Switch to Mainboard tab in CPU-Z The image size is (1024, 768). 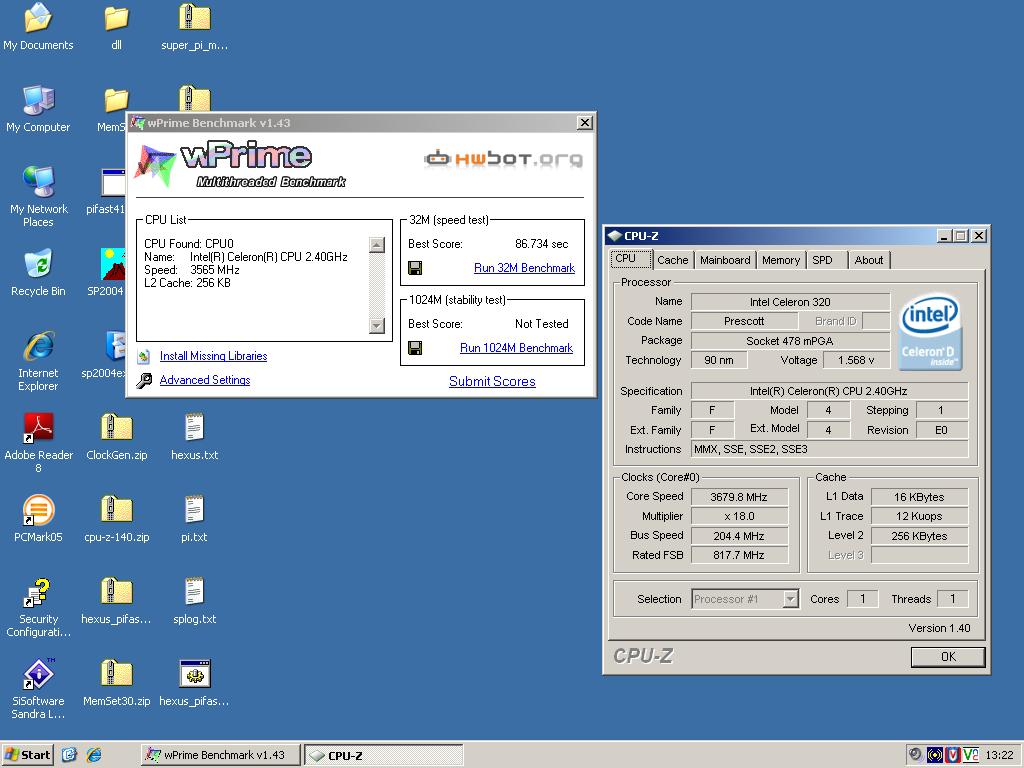coord(725,260)
